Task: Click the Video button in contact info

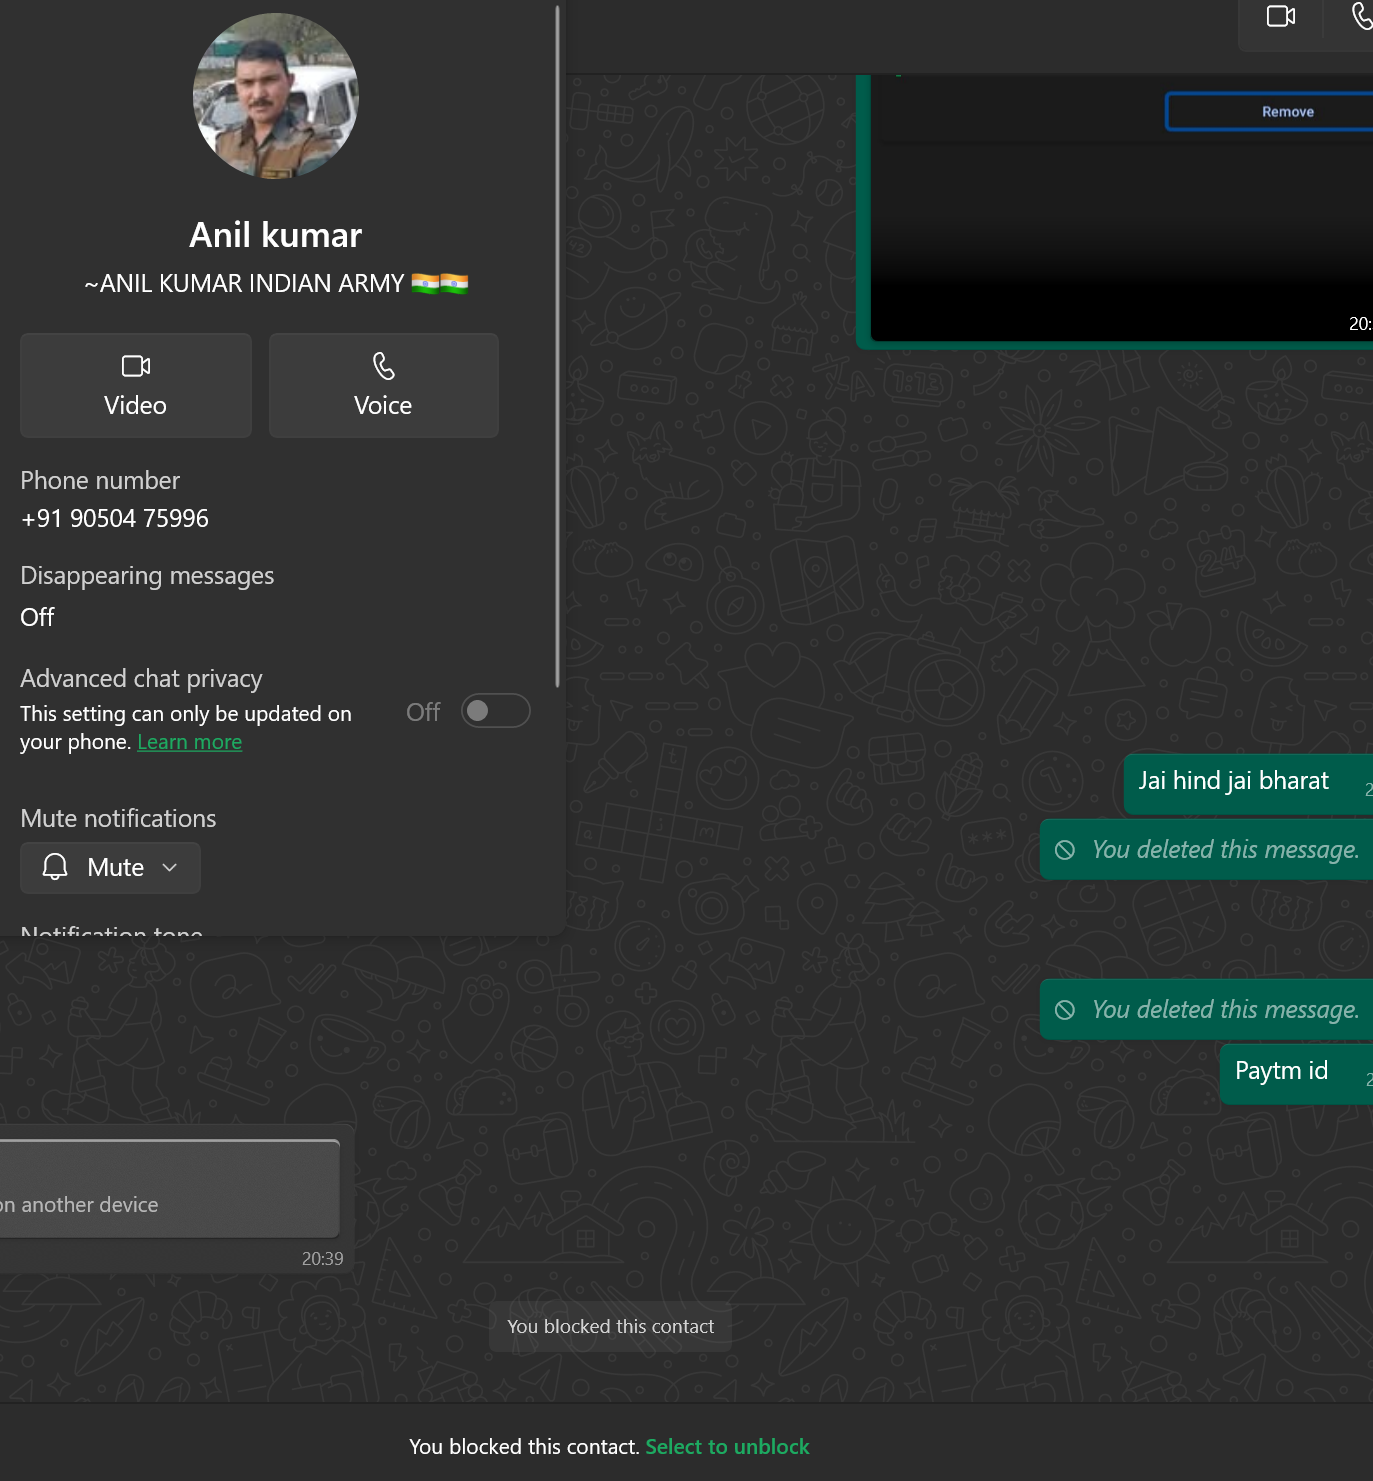Action: [136, 385]
